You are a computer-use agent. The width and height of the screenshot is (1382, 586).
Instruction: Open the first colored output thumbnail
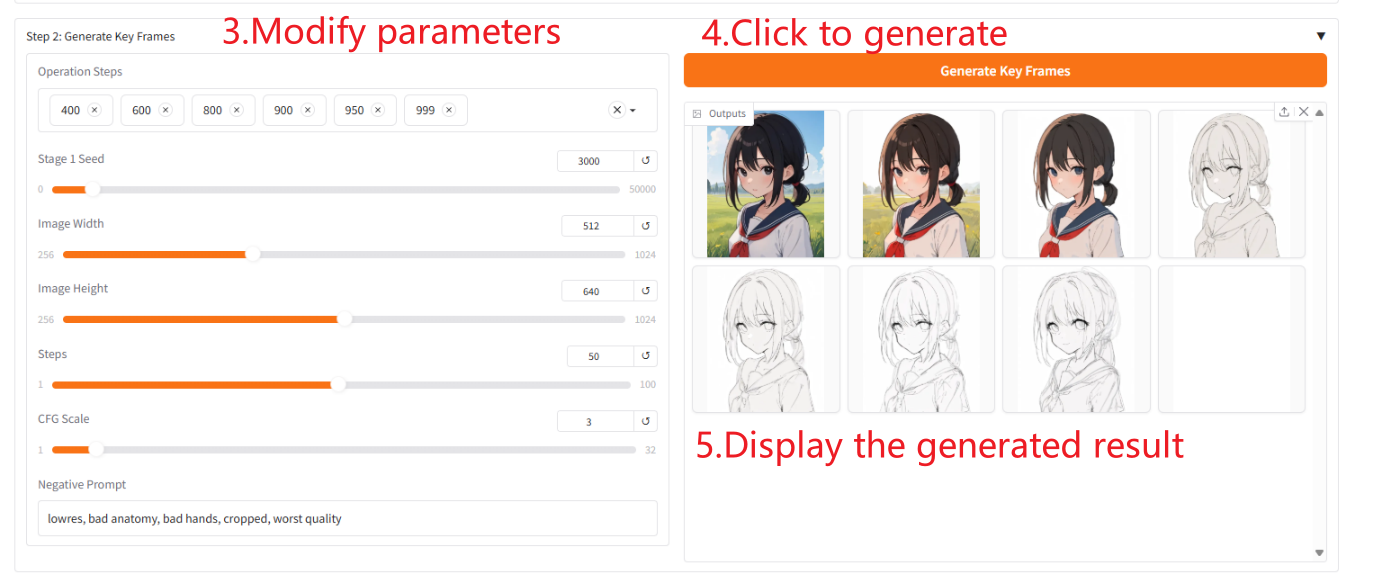[x=766, y=184]
